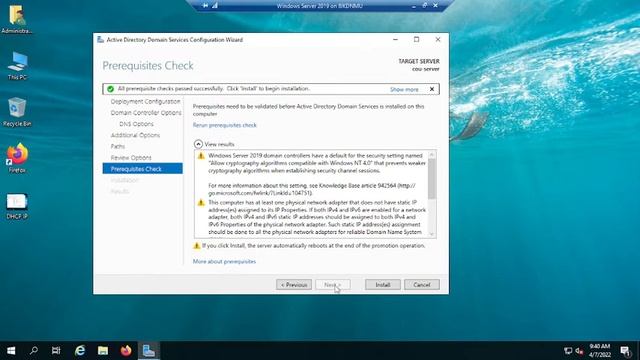This screenshot has height=360, width=640.
Task: Click Rerun prerequisites check link
Action: [x=224, y=125]
